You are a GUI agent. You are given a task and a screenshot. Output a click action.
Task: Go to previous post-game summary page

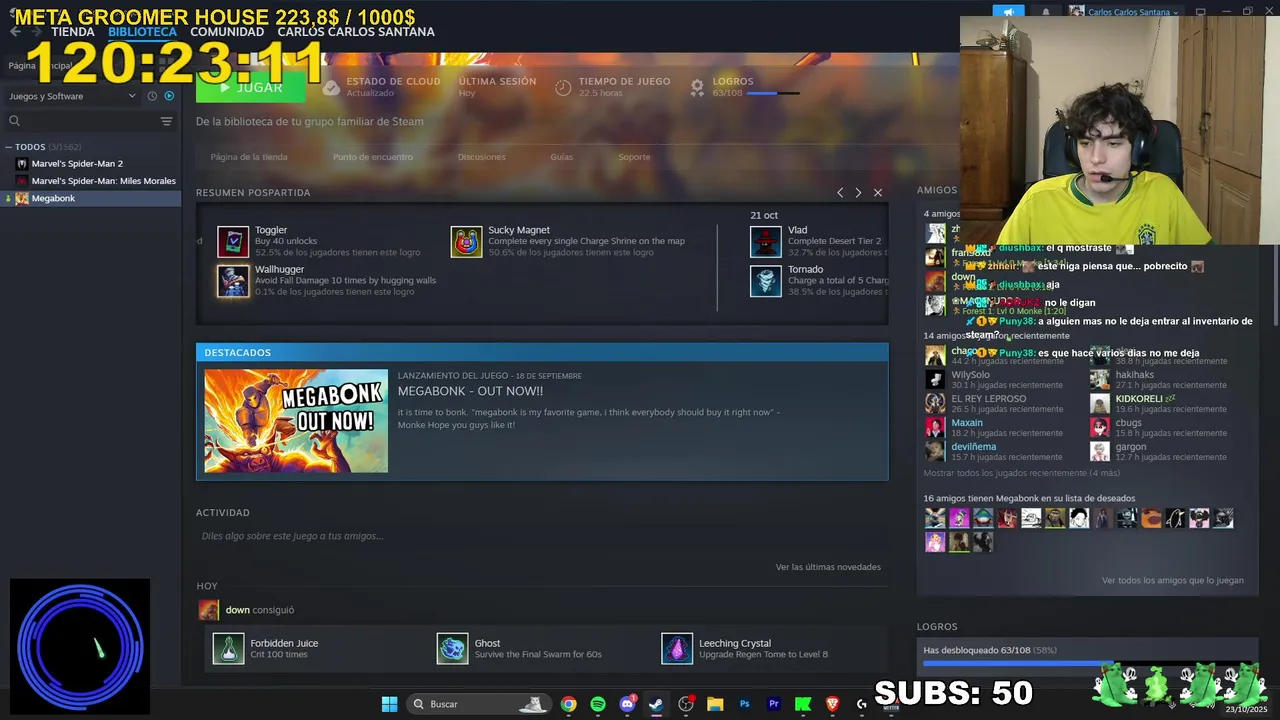click(840, 192)
